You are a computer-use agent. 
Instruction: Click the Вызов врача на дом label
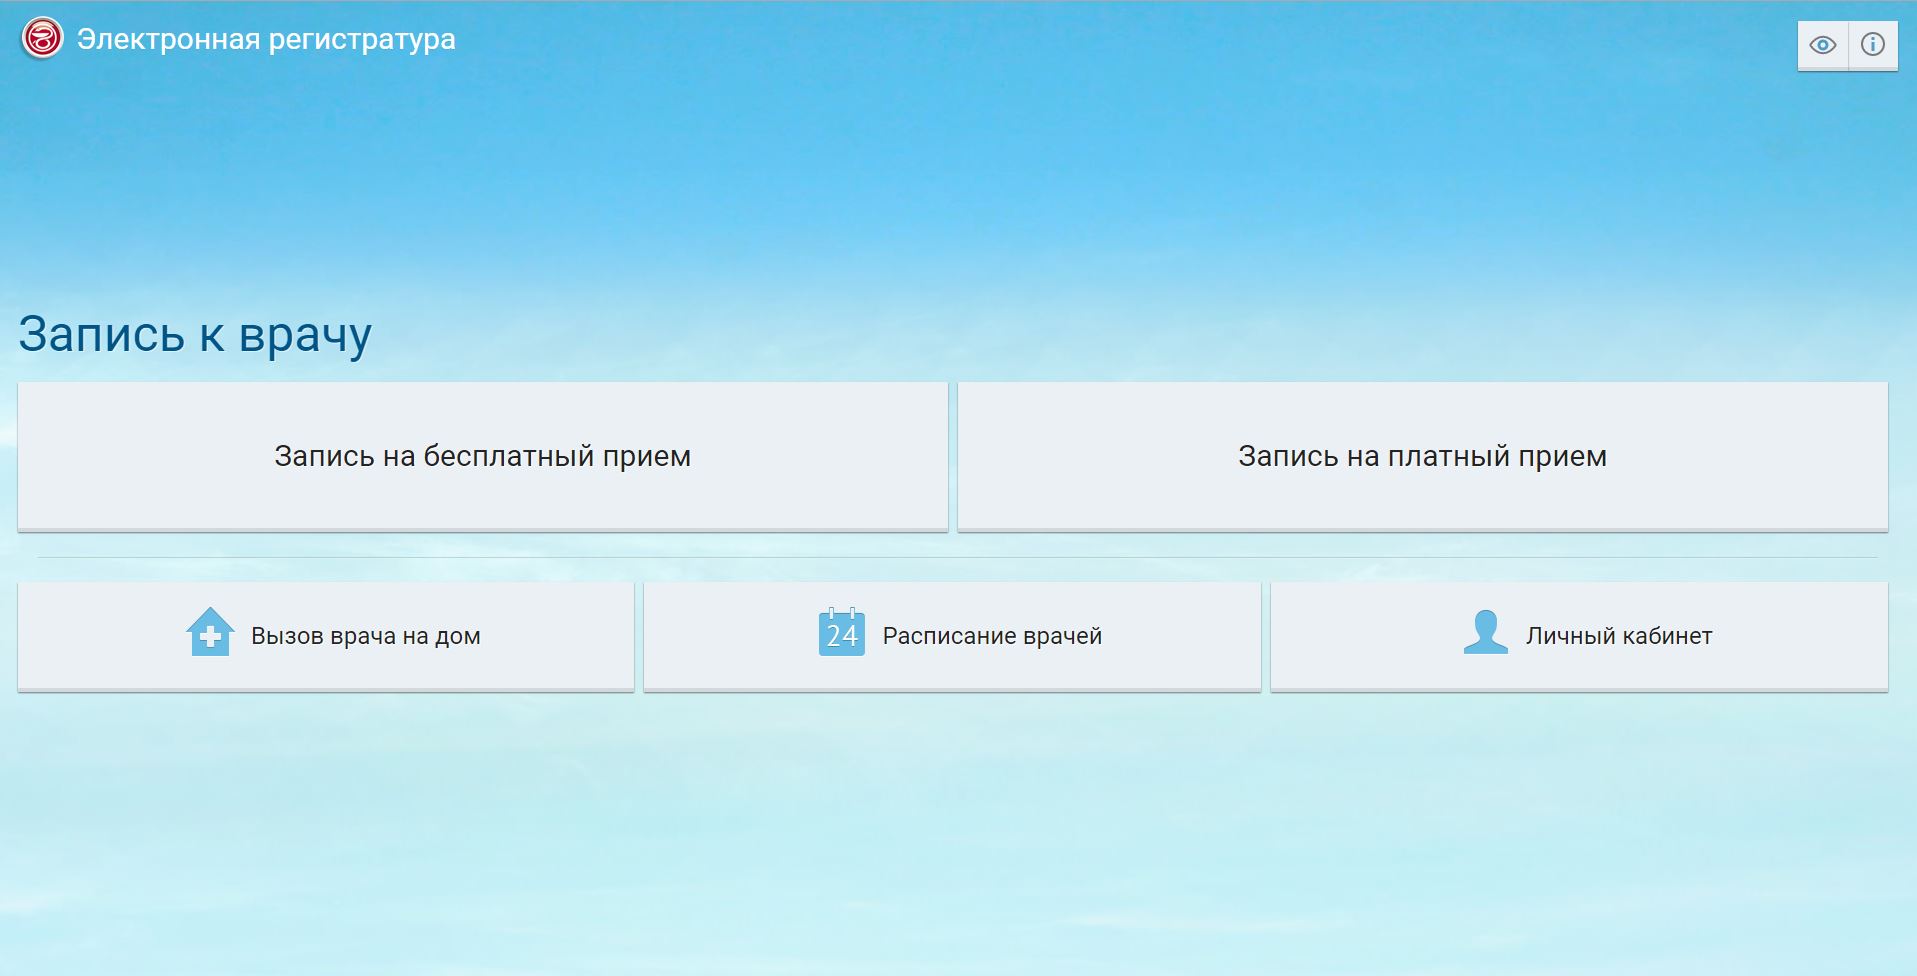[x=365, y=636]
